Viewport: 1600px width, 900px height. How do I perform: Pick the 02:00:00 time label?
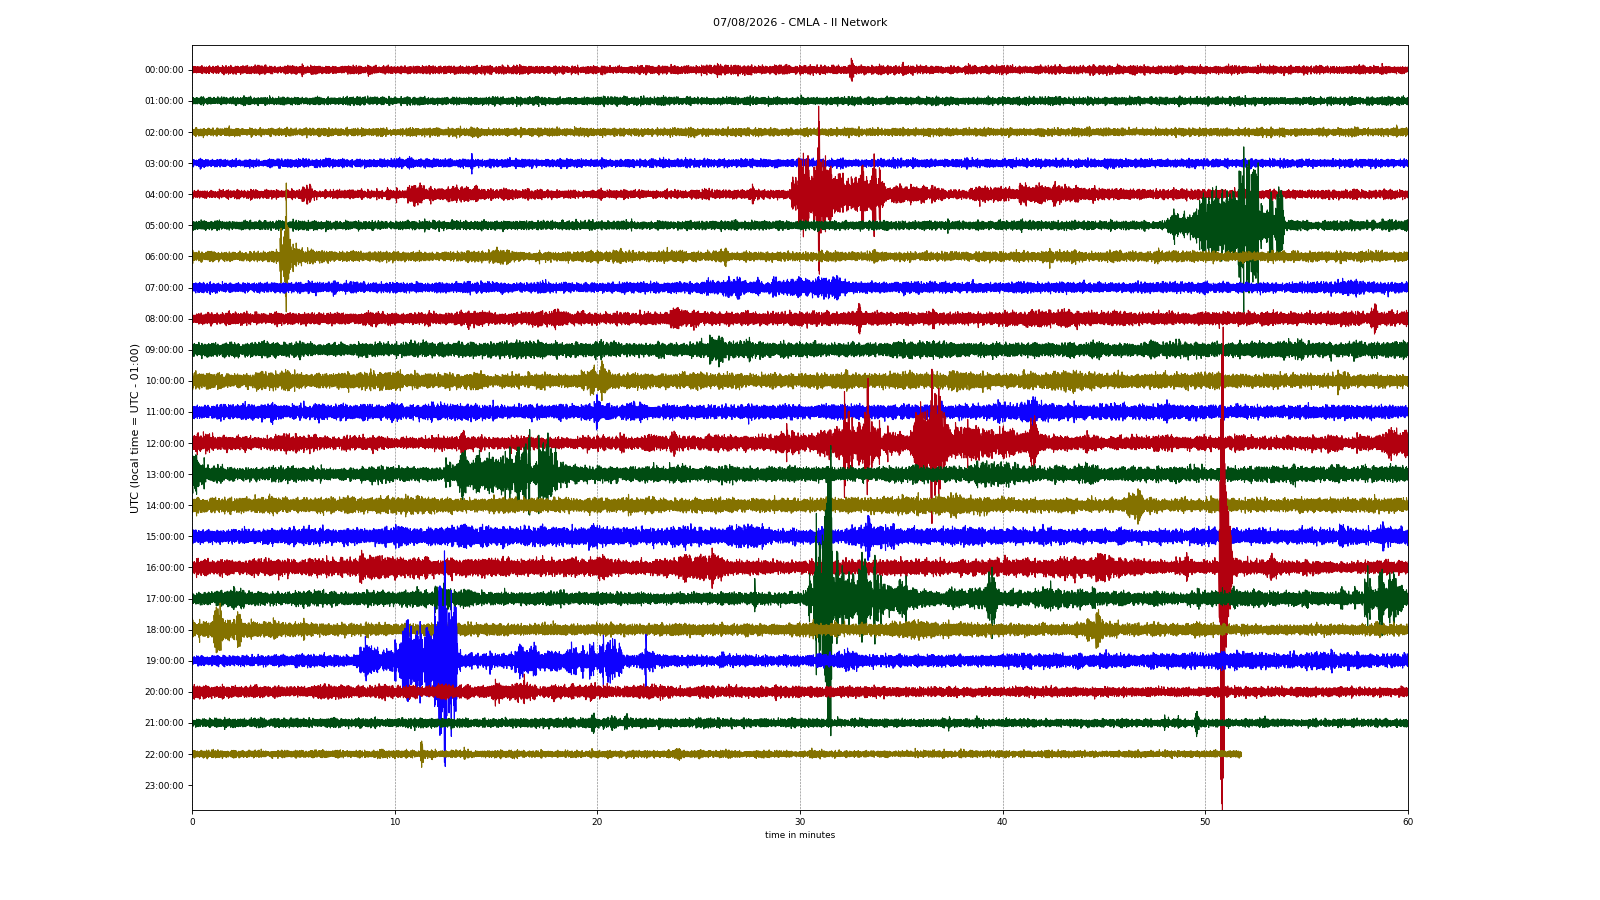(164, 132)
